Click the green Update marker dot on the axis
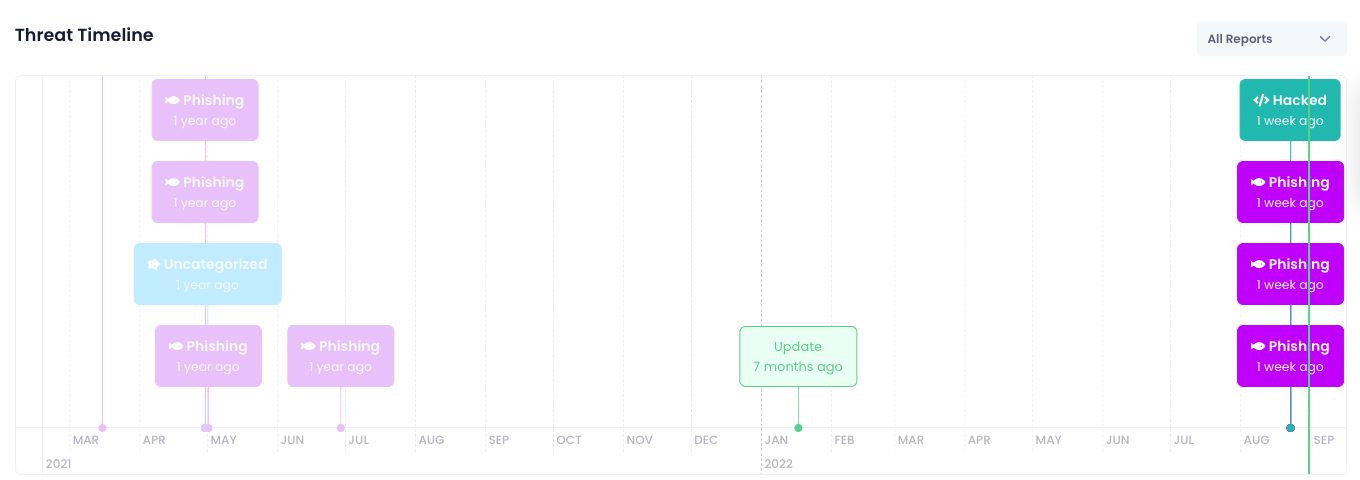The image size is (1360, 480). 798,428
